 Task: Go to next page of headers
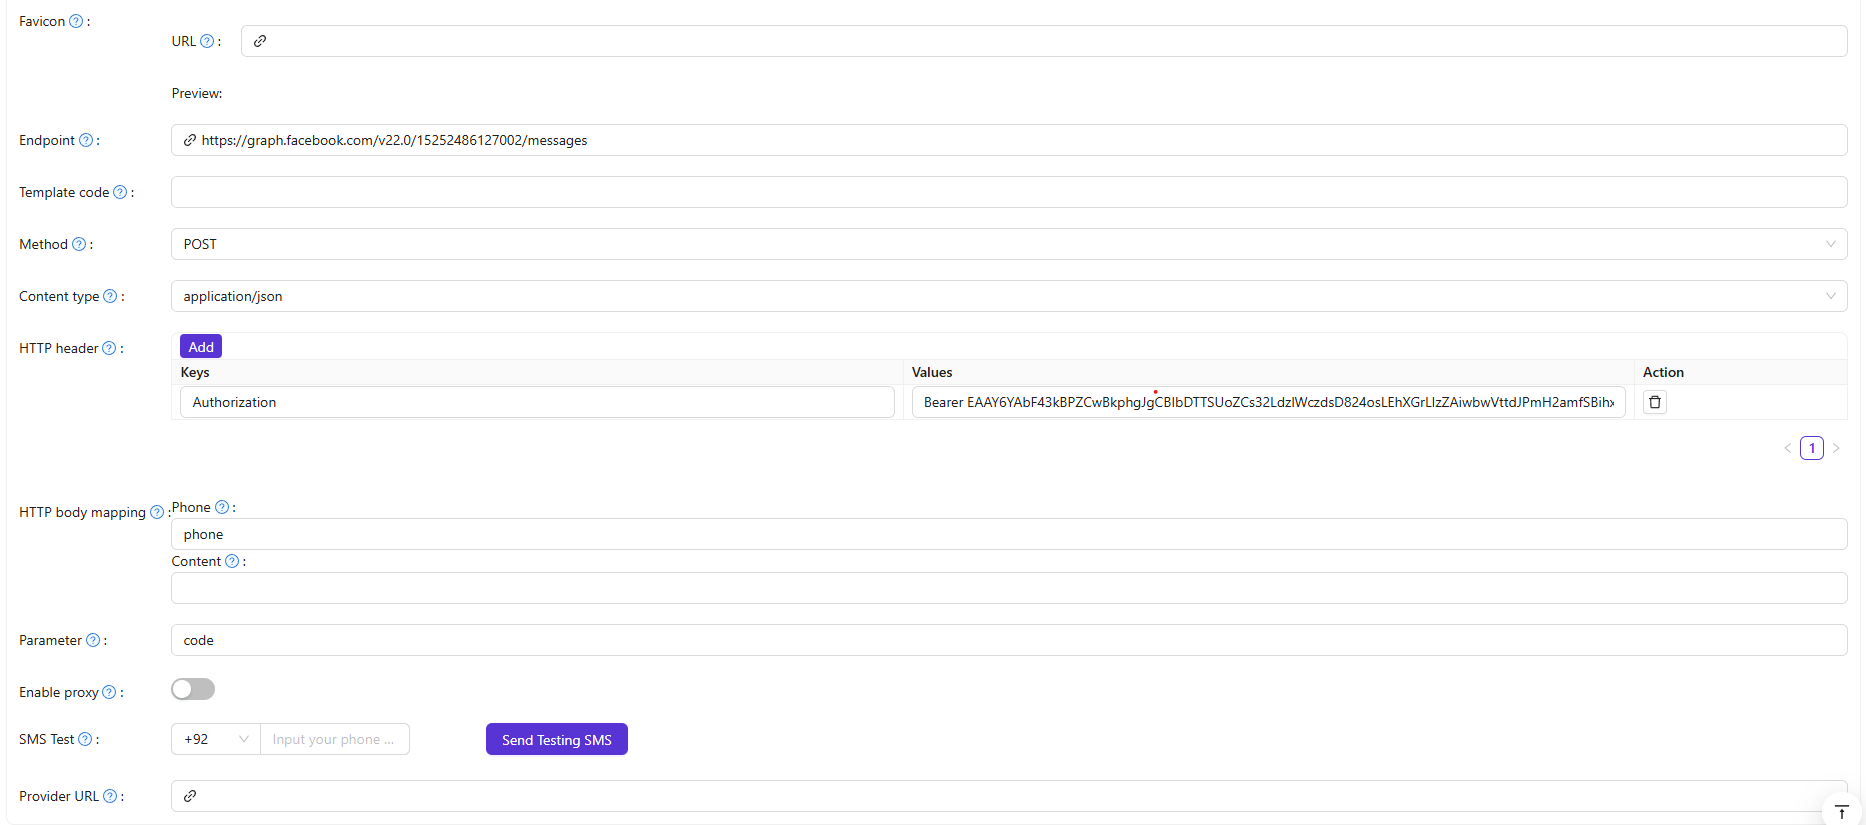coord(1836,448)
